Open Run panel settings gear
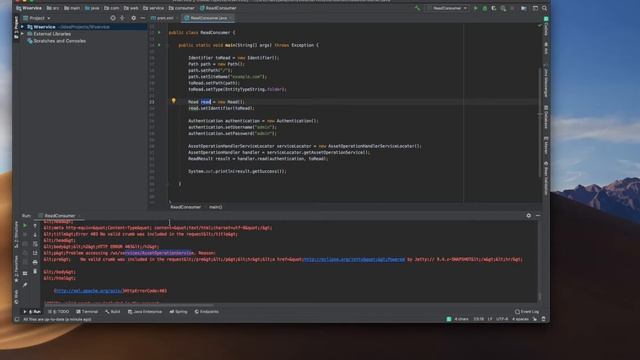 pyautogui.click(x=529, y=216)
